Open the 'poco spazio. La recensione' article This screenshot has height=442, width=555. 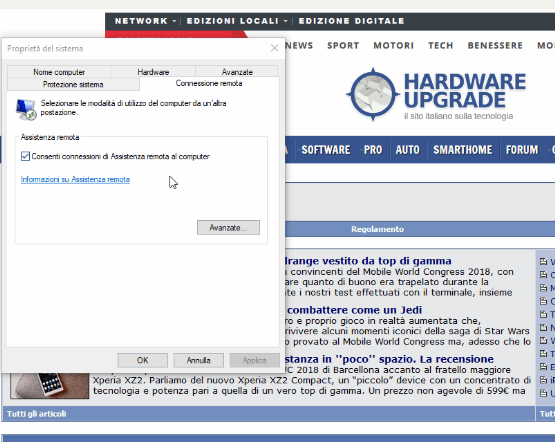389,359
